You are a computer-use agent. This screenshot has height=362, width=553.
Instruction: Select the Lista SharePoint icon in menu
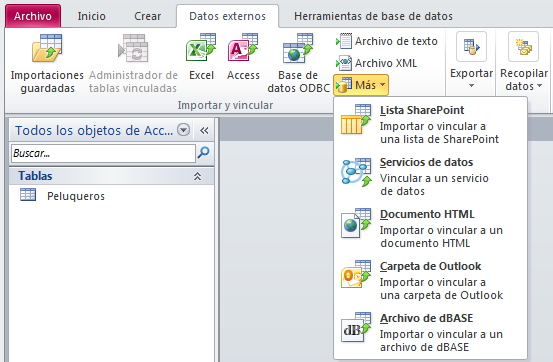point(356,119)
